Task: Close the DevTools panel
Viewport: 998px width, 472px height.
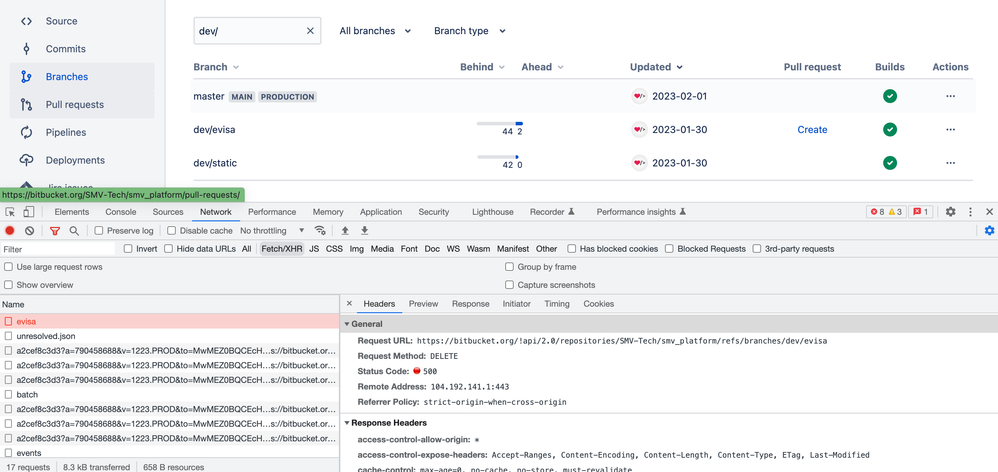Action: coord(989,212)
